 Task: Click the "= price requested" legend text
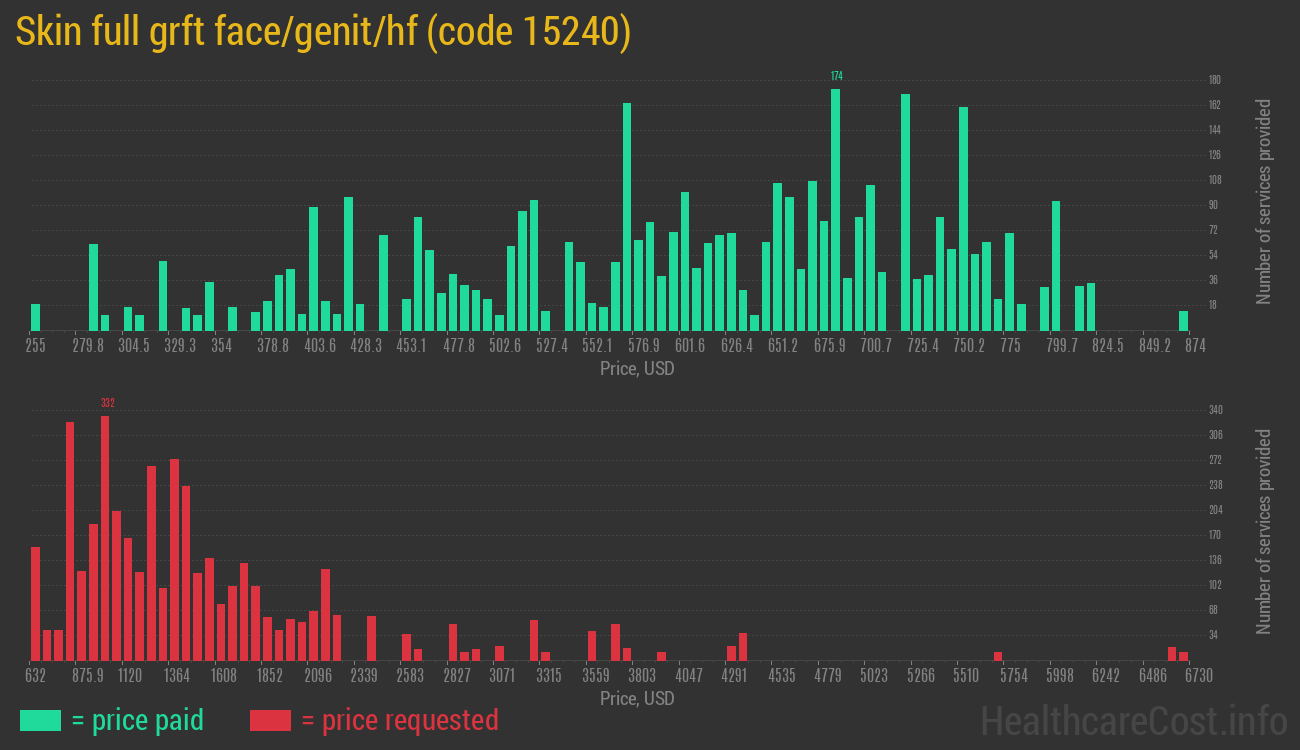tap(399, 720)
